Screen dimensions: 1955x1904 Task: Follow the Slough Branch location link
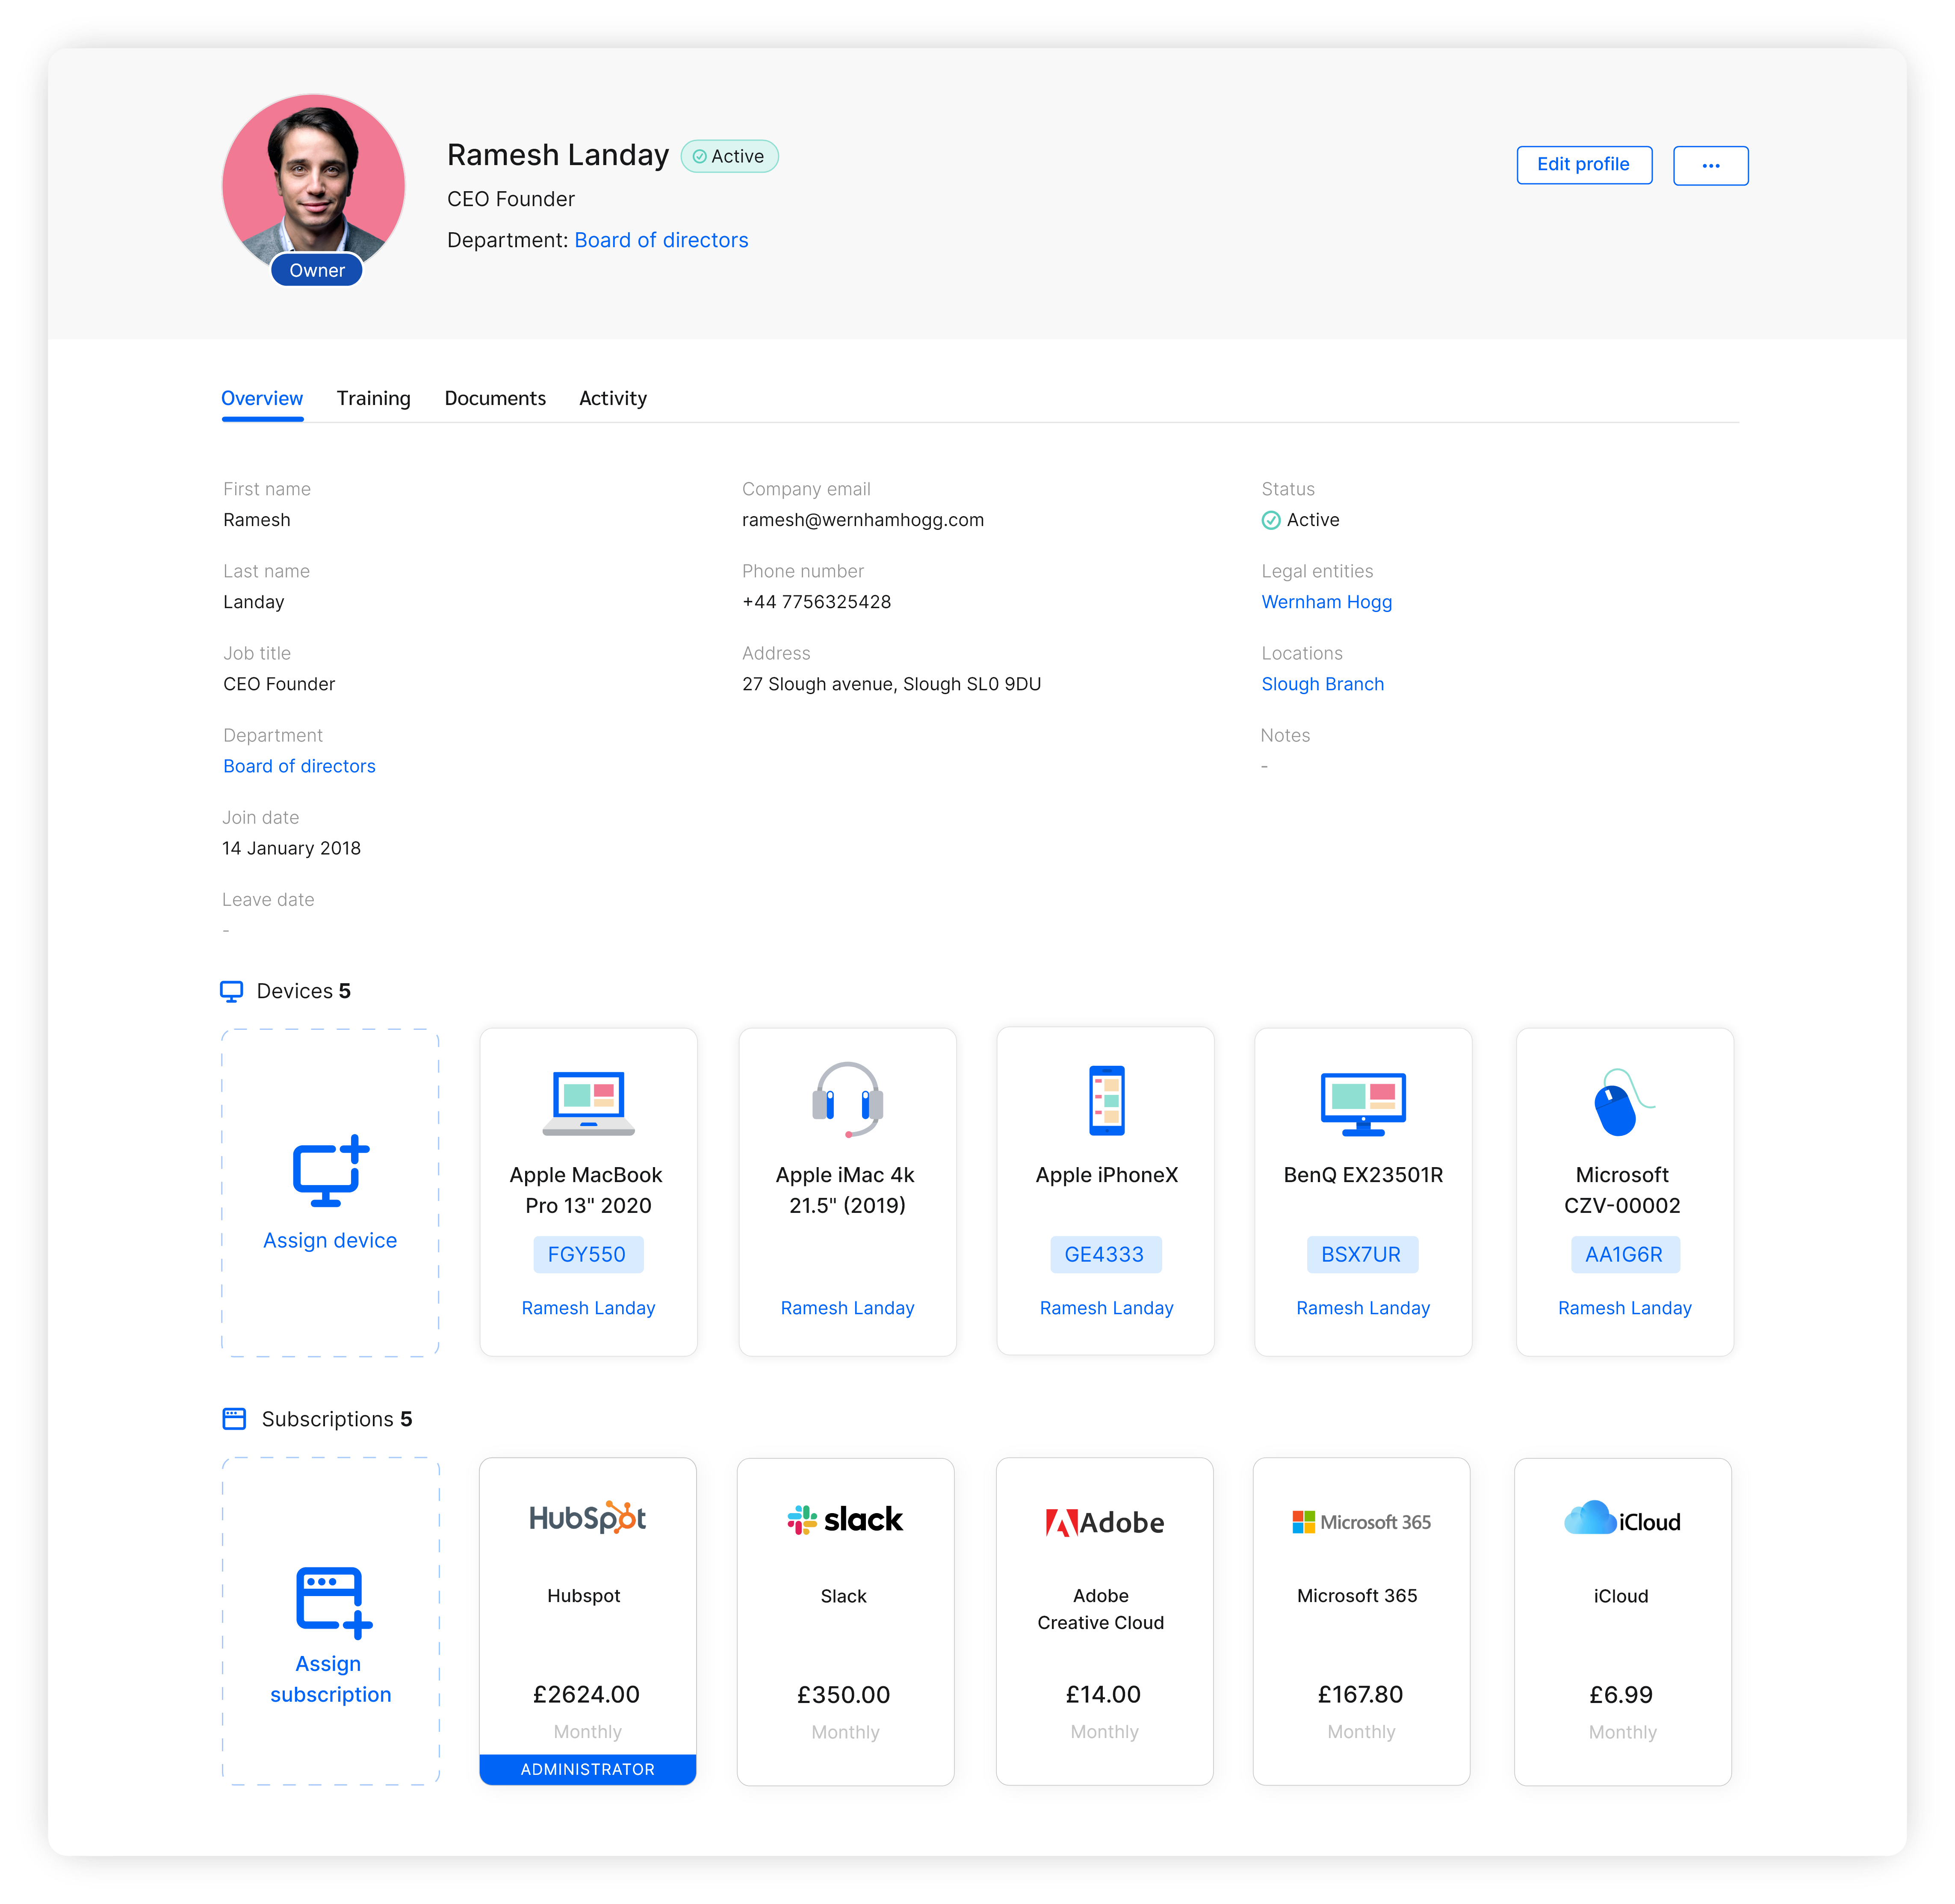tap(1322, 684)
